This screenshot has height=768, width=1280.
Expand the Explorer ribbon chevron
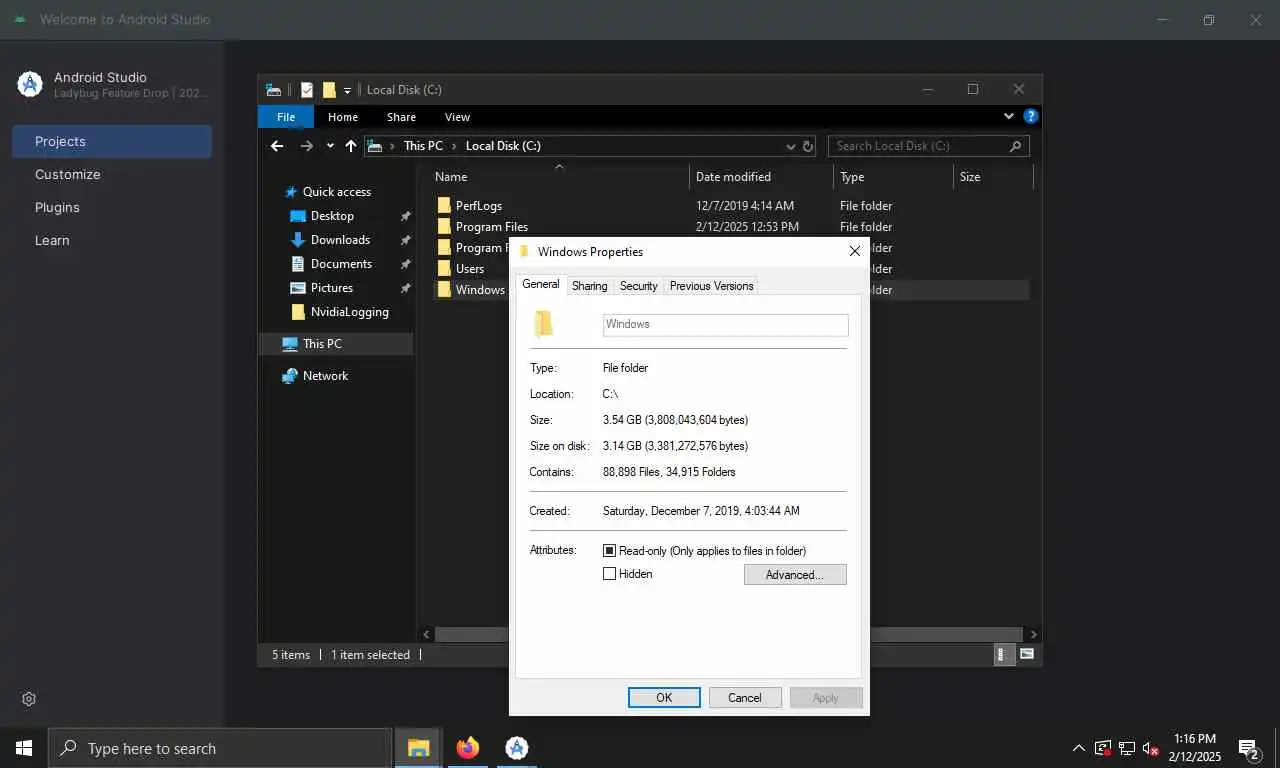click(x=1008, y=116)
